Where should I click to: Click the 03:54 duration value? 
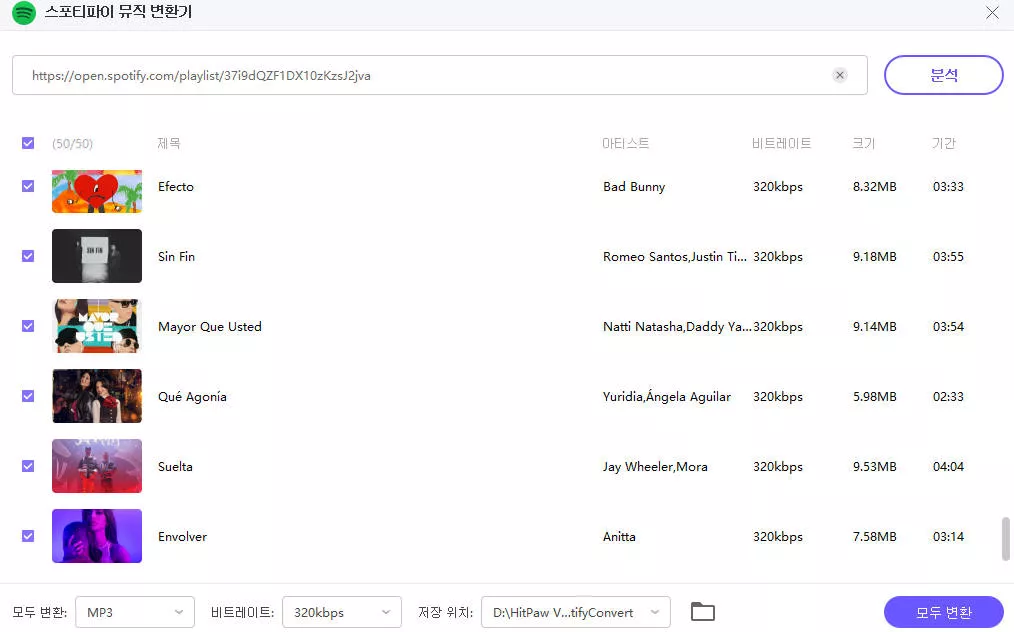(948, 326)
